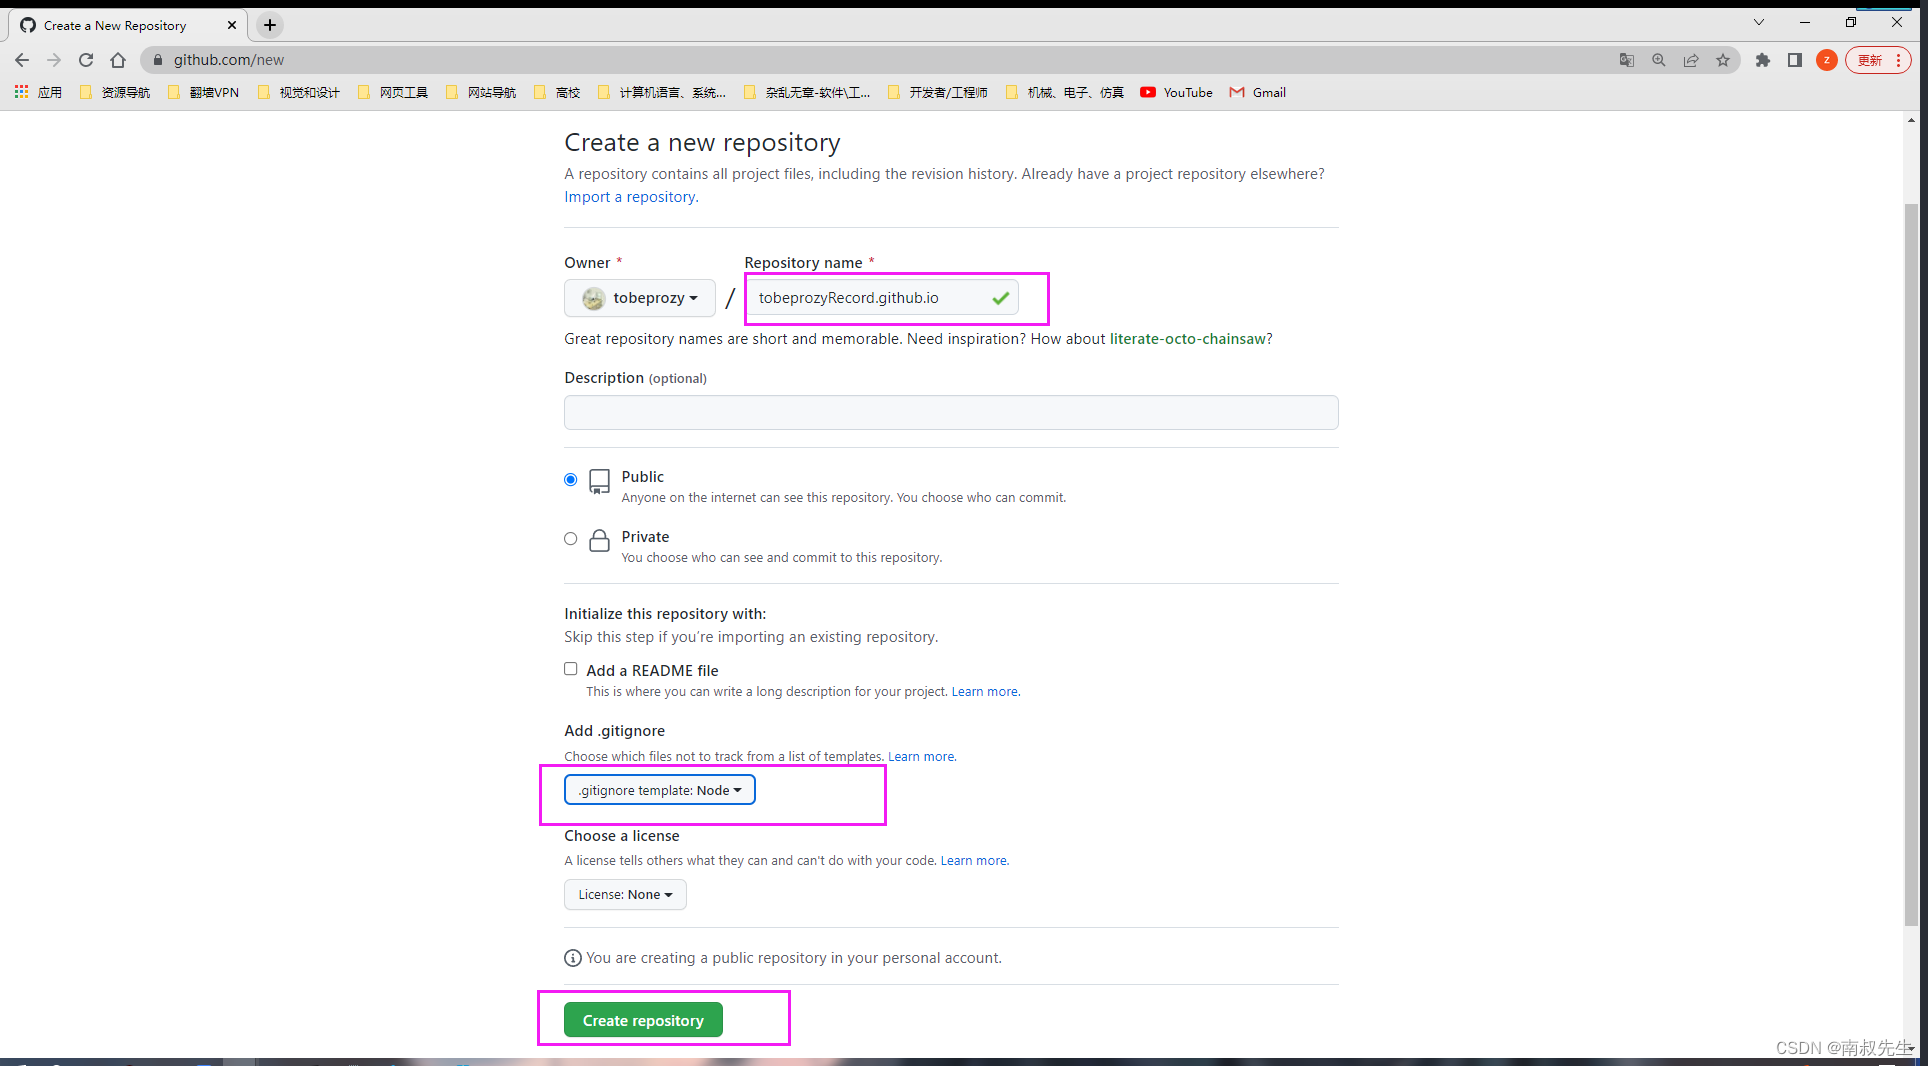
Task: Open the 资源导航 bookmark folder
Action: (x=115, y=92)
